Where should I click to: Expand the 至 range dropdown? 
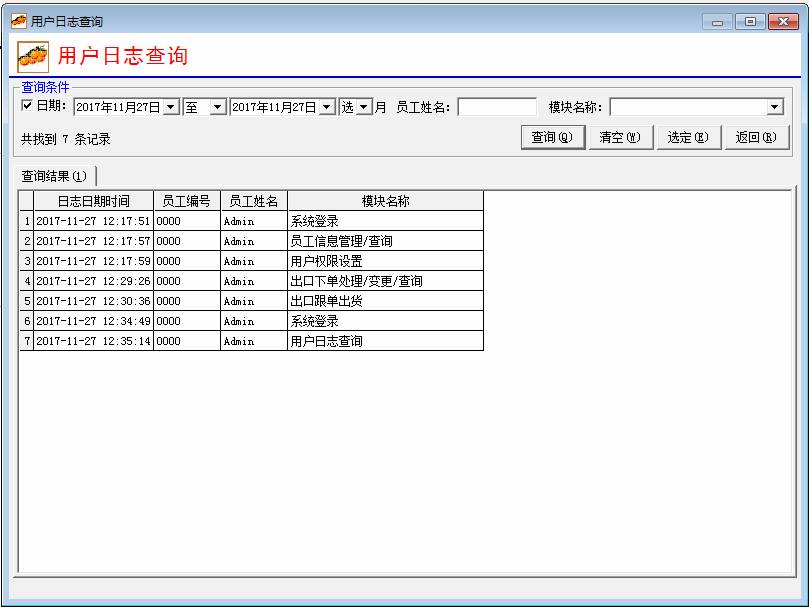click(218, 107)
